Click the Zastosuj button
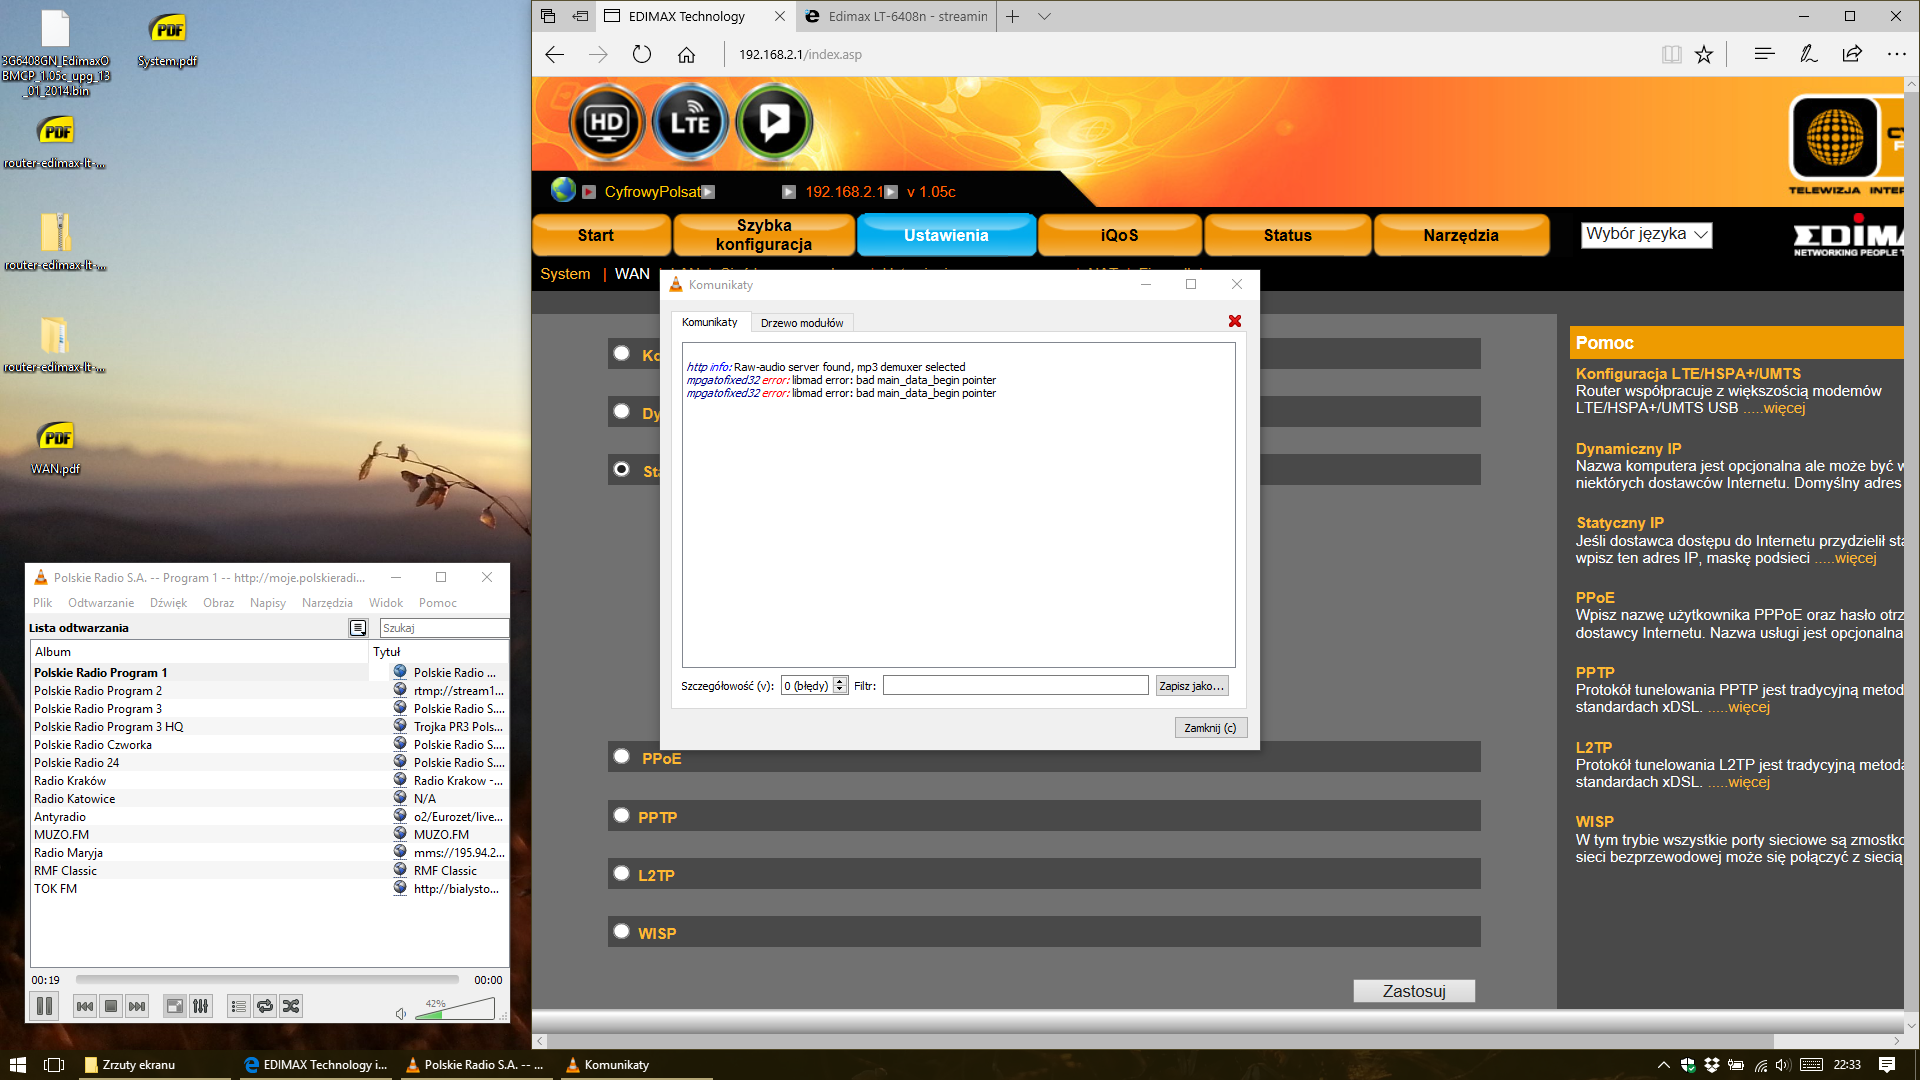 coord(1414,991)
